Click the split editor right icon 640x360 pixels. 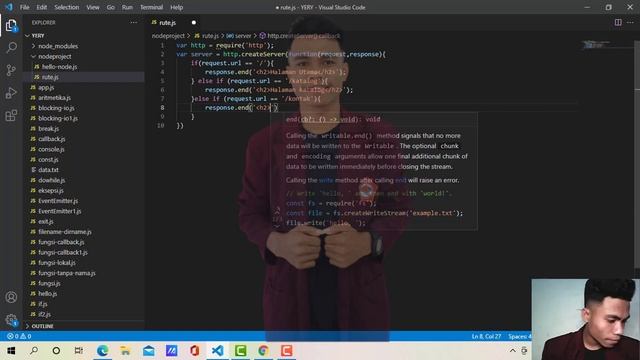point(618,22)
